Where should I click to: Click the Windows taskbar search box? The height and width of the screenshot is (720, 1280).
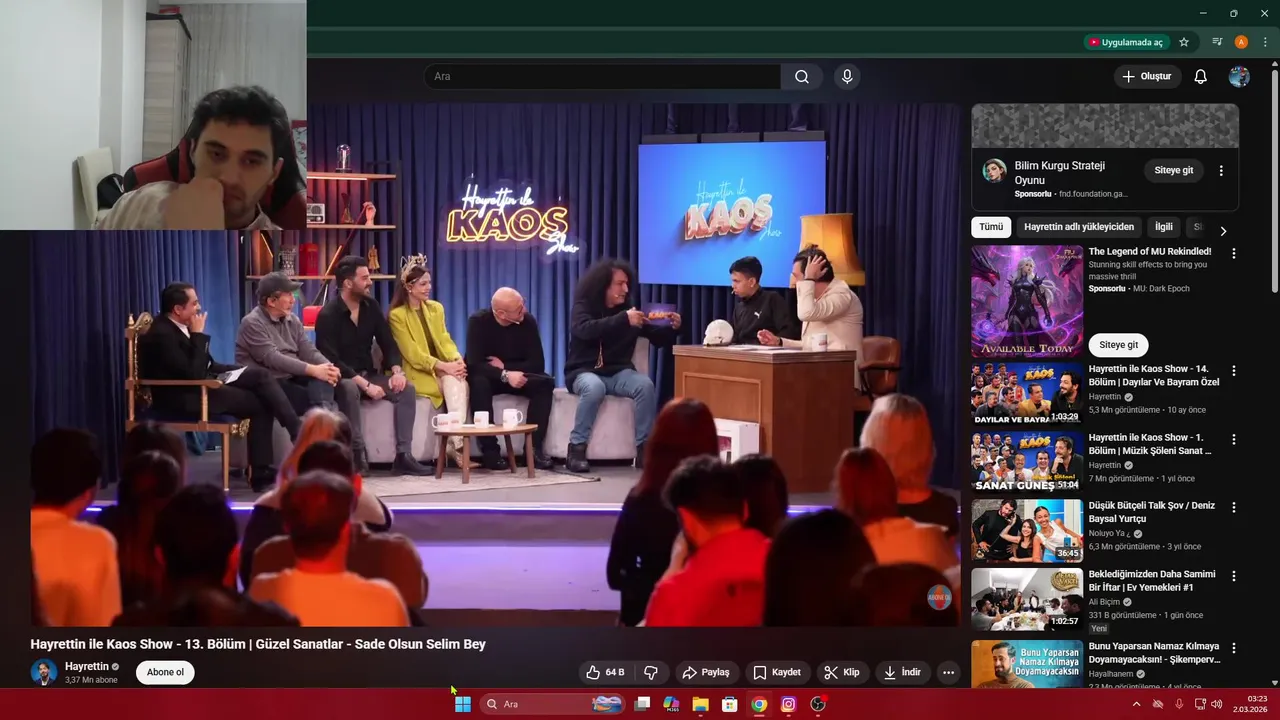pos(552,704)
